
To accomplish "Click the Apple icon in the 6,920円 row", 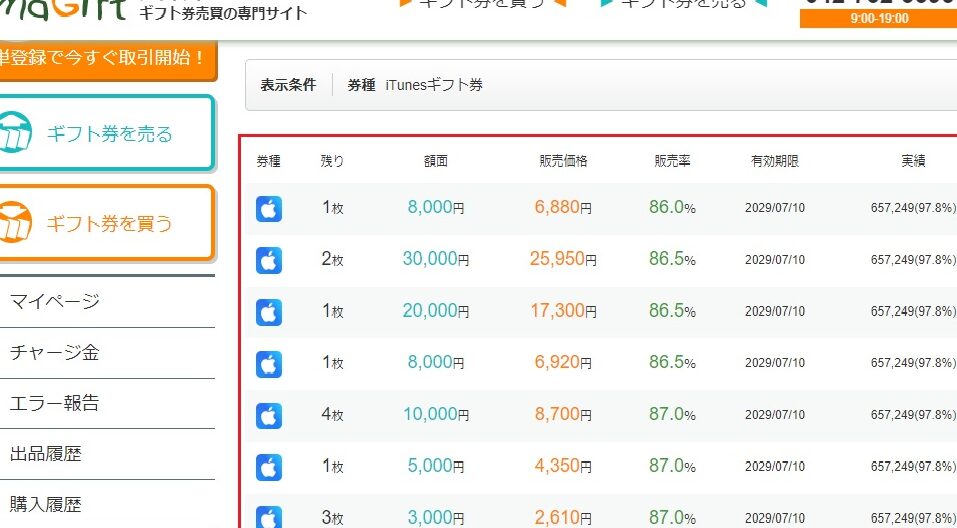I will click(x=269, y=363).
